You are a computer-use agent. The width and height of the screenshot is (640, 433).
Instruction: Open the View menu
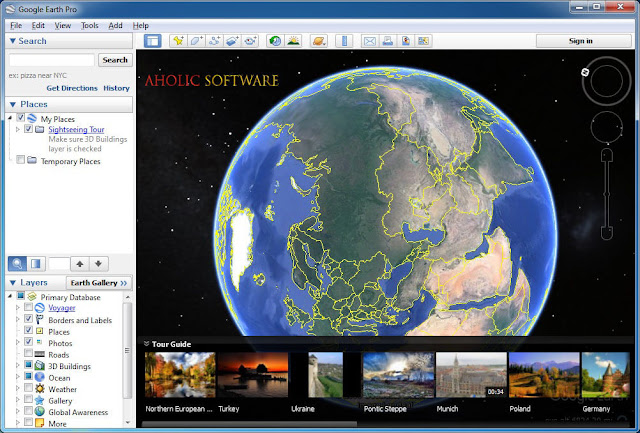[x=62, y=25]
